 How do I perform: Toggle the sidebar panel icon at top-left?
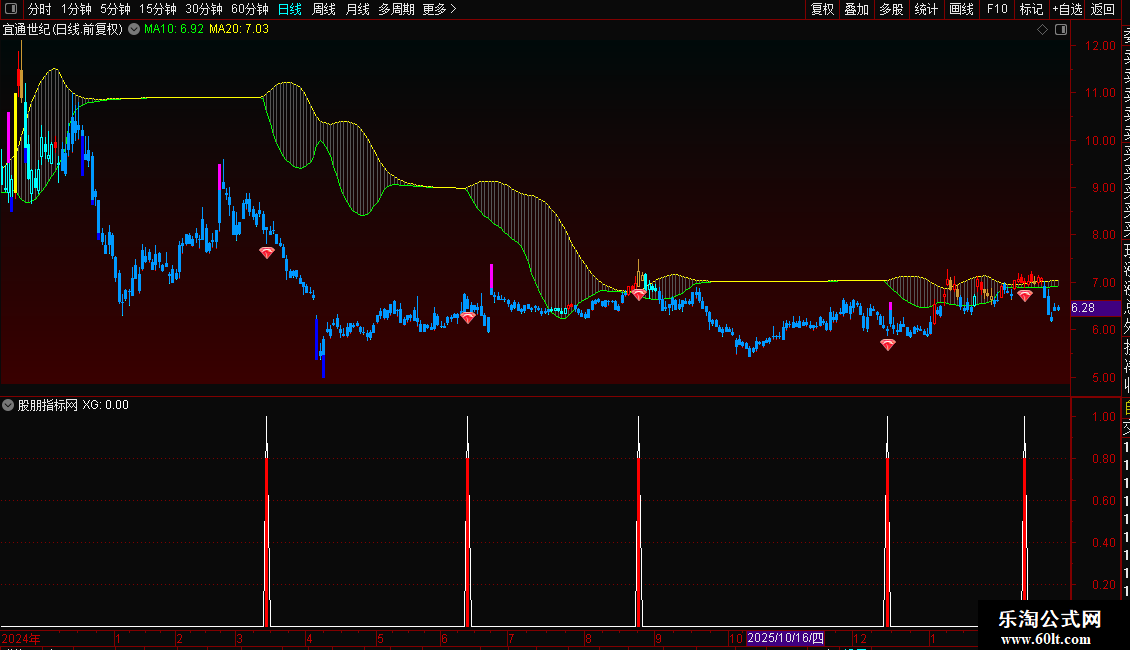pos(11,9)
